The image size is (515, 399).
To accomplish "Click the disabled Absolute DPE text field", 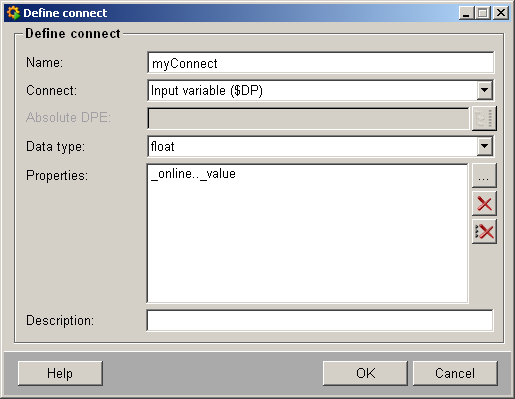I will tap(308, 118).
